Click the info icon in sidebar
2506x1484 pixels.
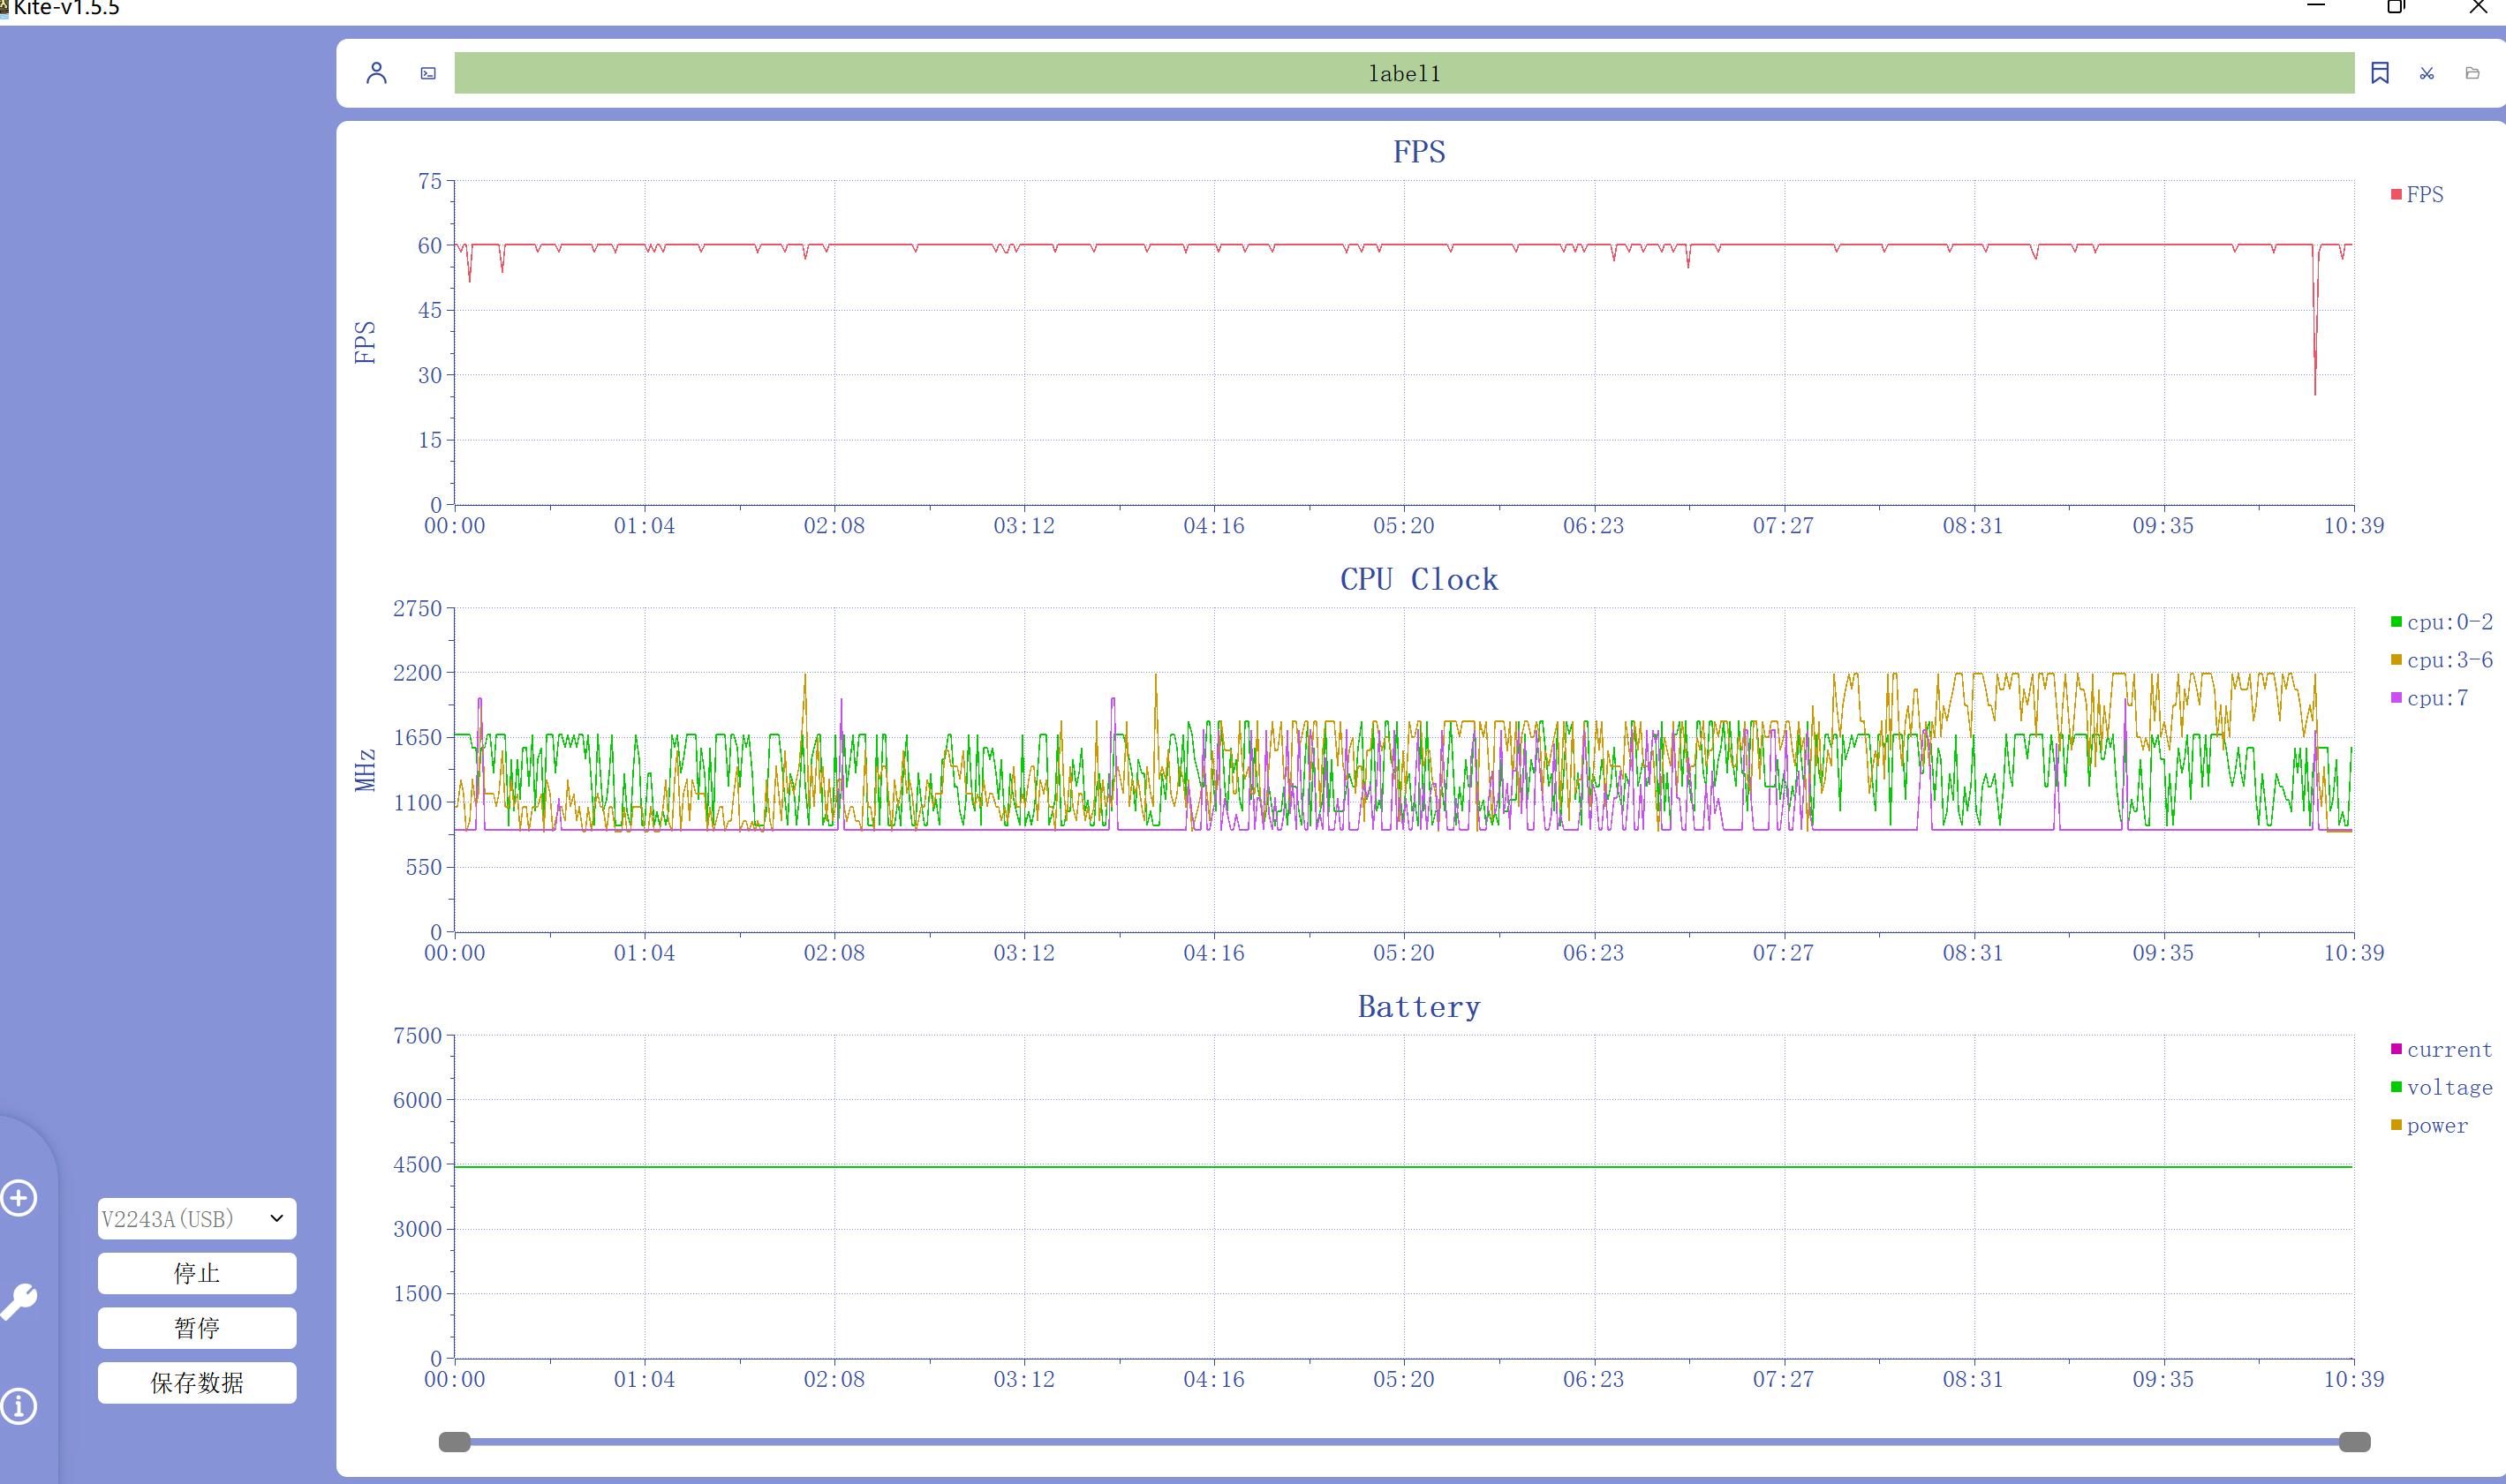[x=19, y=1406]
